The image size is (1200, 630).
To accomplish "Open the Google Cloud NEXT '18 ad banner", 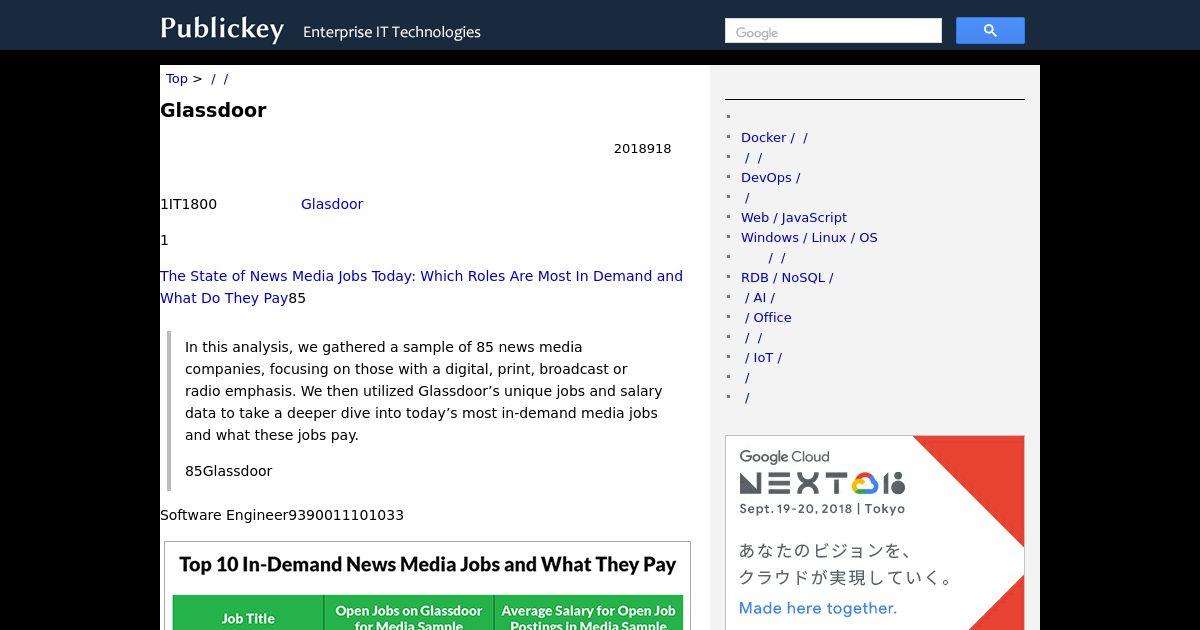I will pos(875,533).
